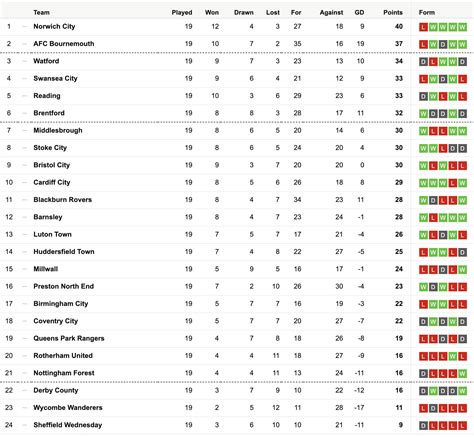Open the Nottingham Forest team link
This screenshot has width=474, height=437.
(64, 373)
